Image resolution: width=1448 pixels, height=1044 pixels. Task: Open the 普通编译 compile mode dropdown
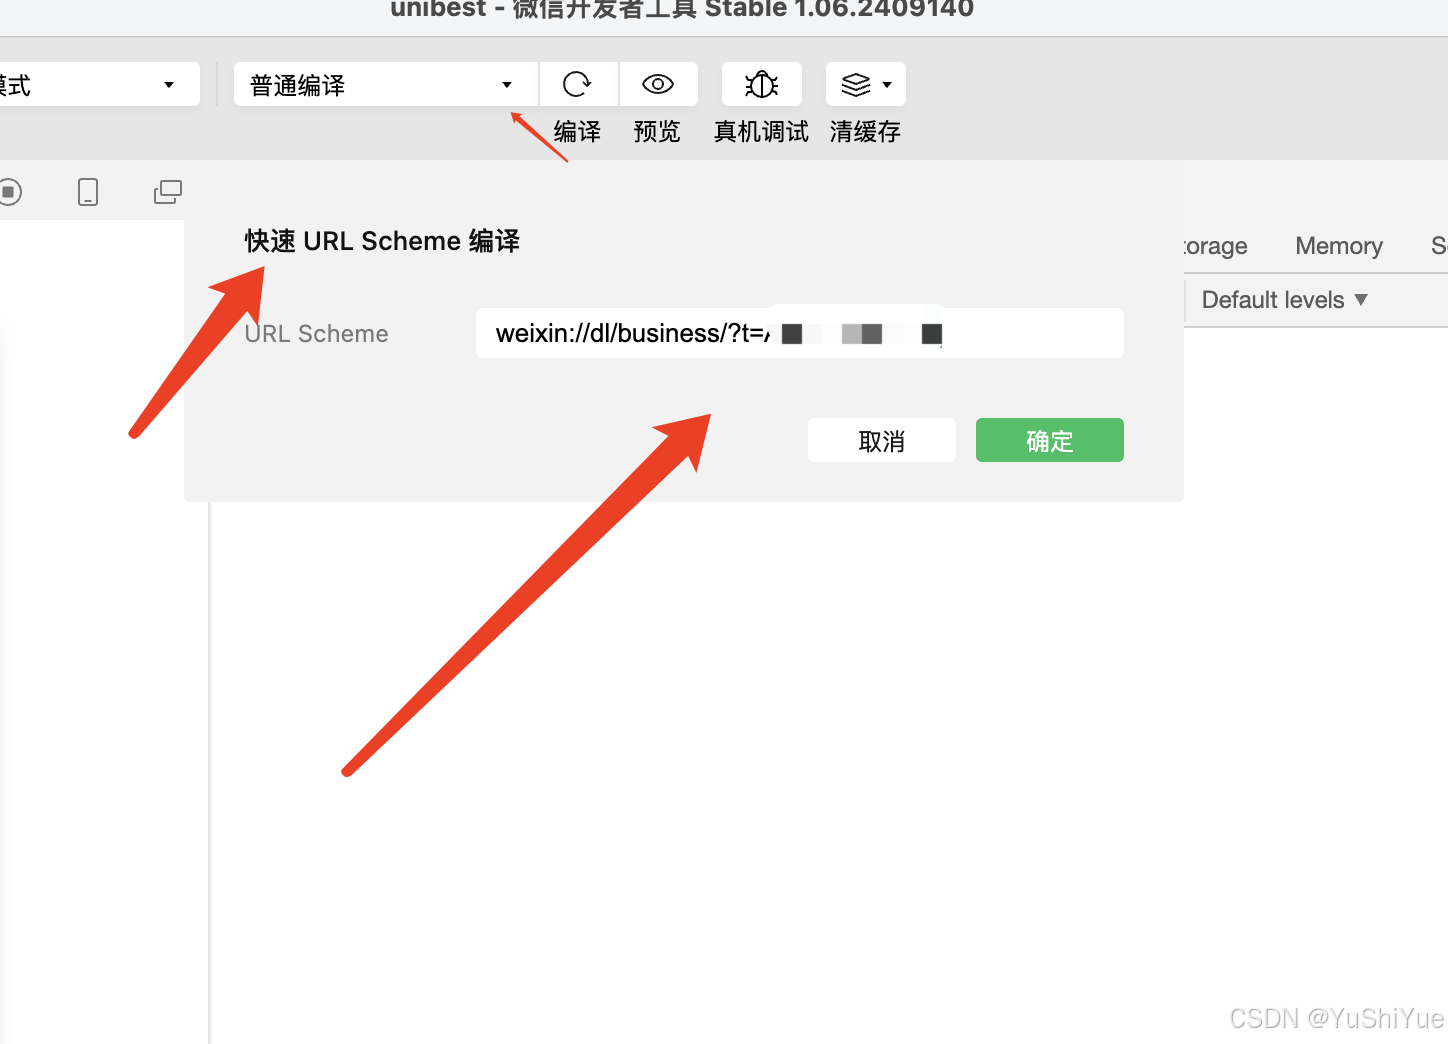pyautogui.click(x=386, y=84)
